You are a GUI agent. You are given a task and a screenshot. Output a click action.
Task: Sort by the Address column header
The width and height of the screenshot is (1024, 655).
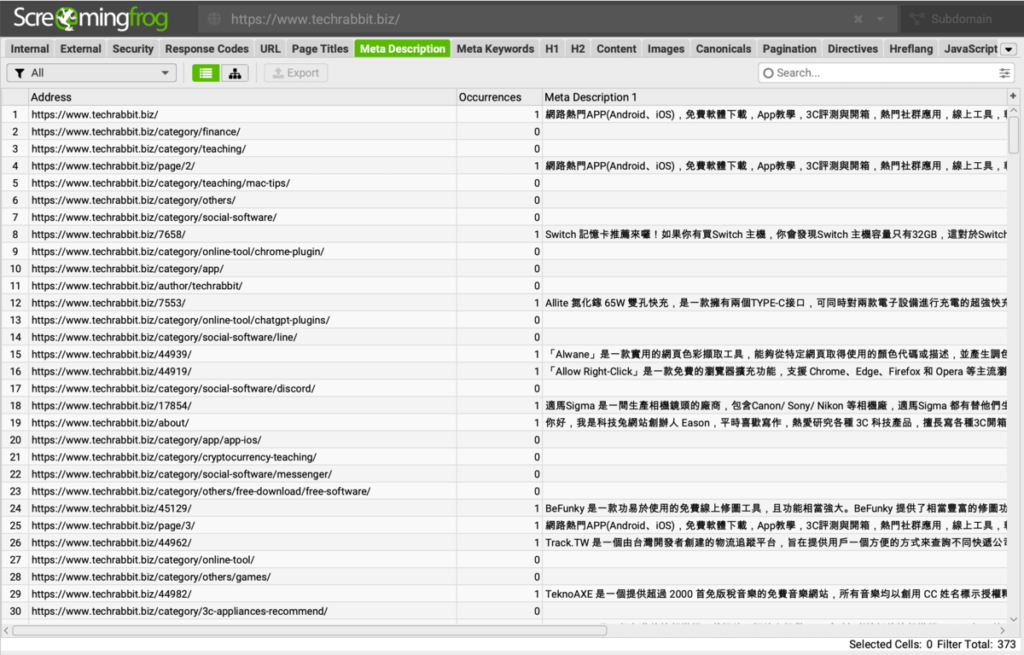pos(242,97)
